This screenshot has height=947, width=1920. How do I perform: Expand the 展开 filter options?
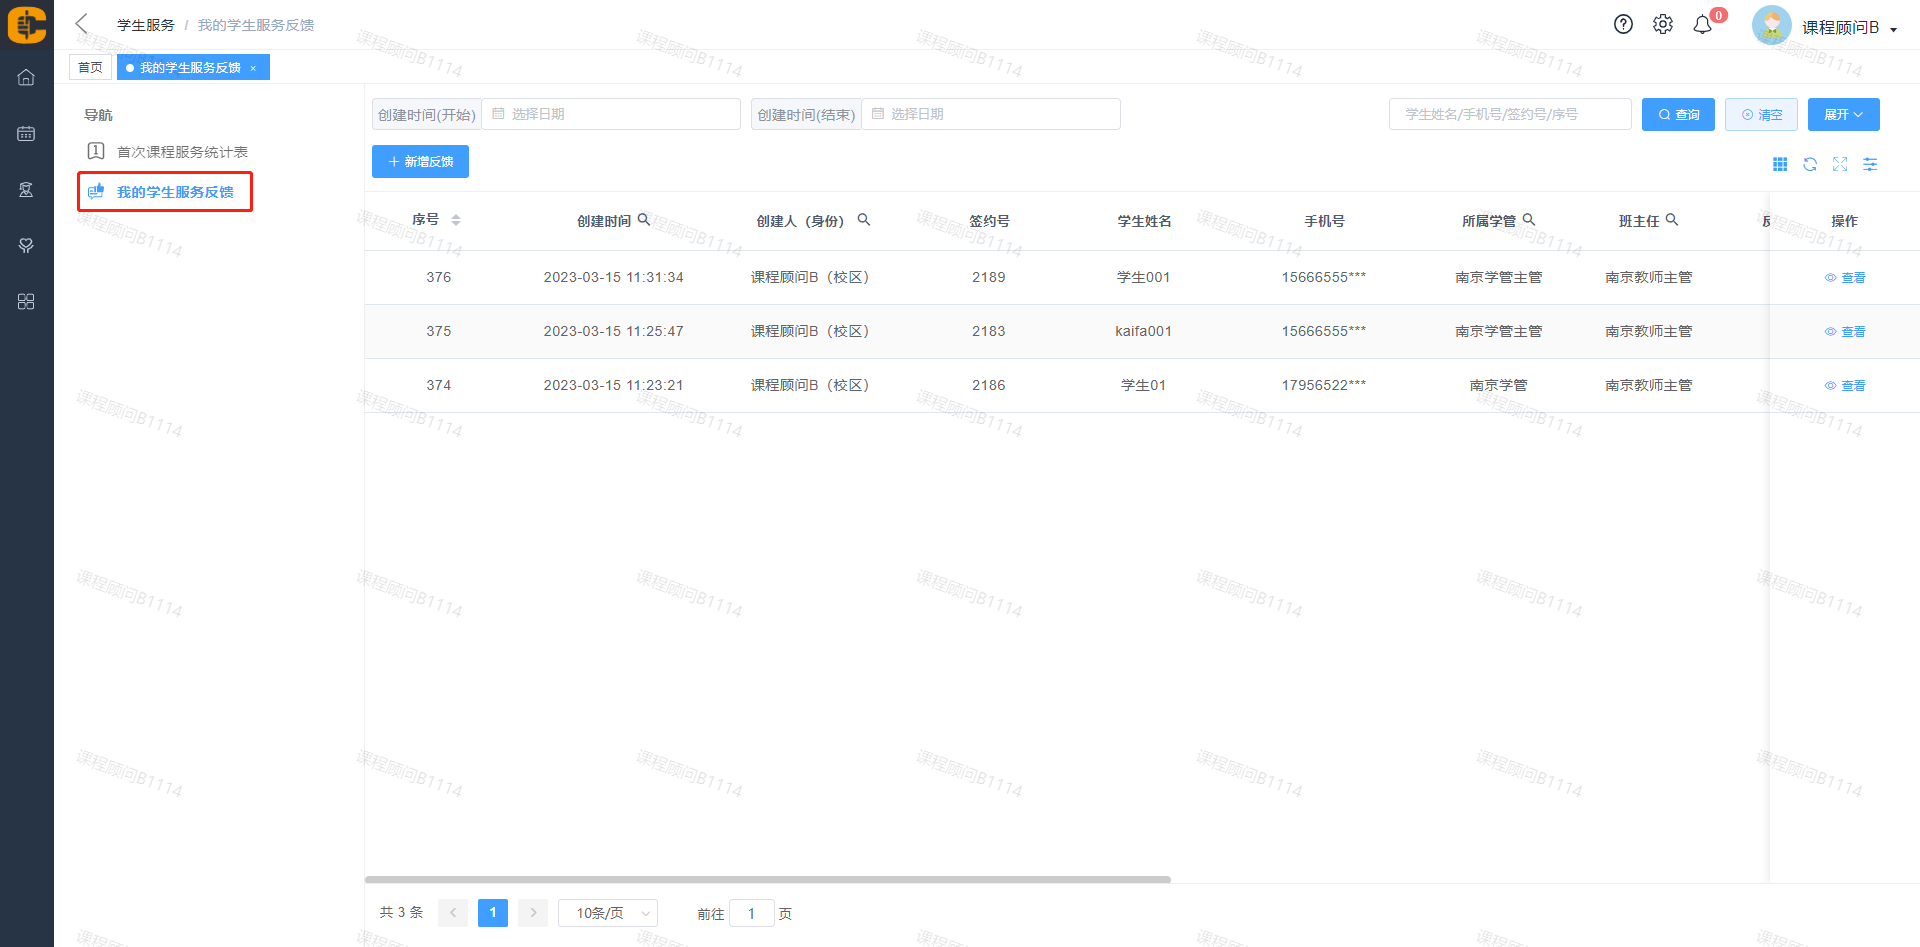1843,115
